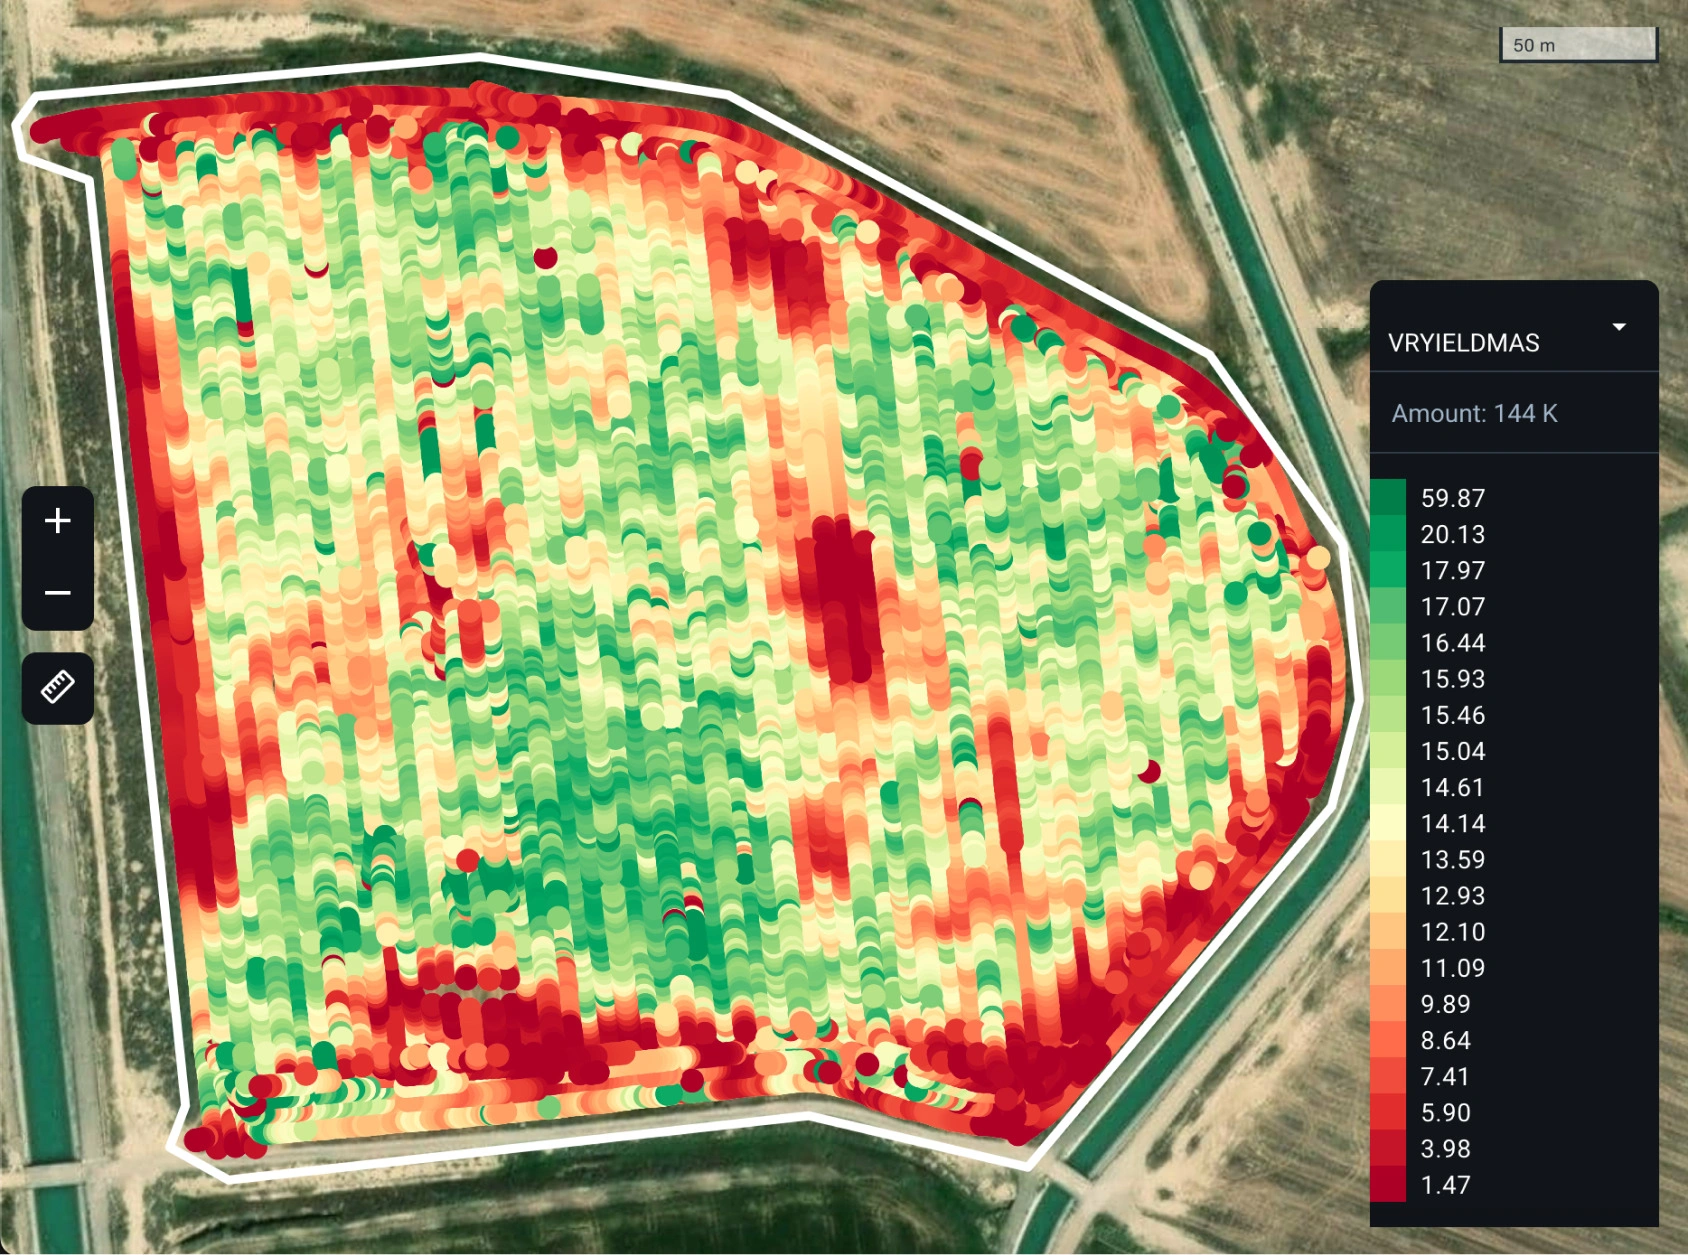Click the 50 m scale bar
Viewport: 1688px width, 1255px height.
1577,45
